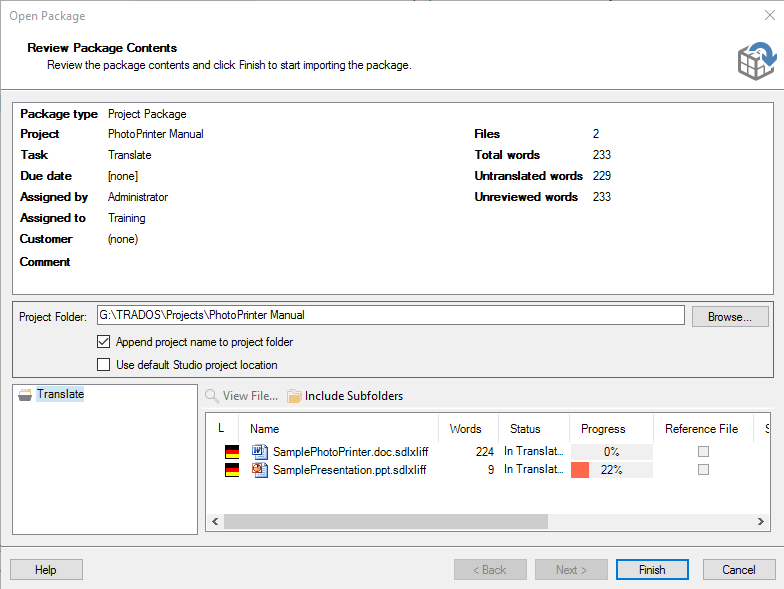
Task: Click German flag for SamplePresentation file
Action: coord(232,470)
